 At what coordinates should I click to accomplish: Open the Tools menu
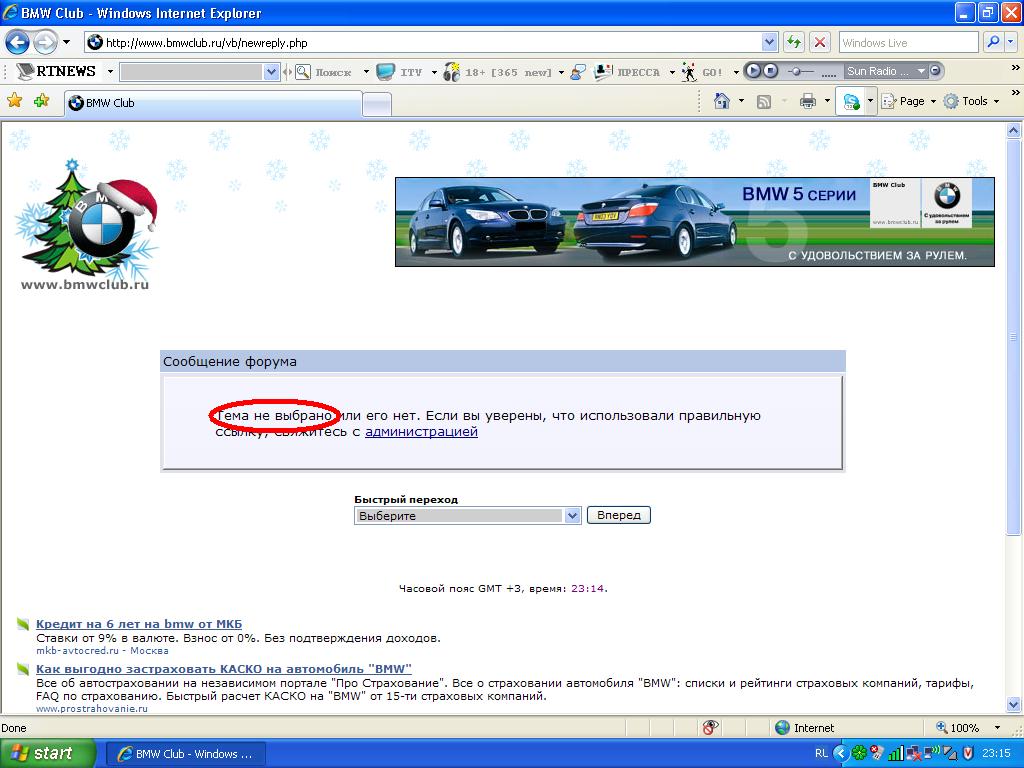pyautogui.click(x=972, y=101)
